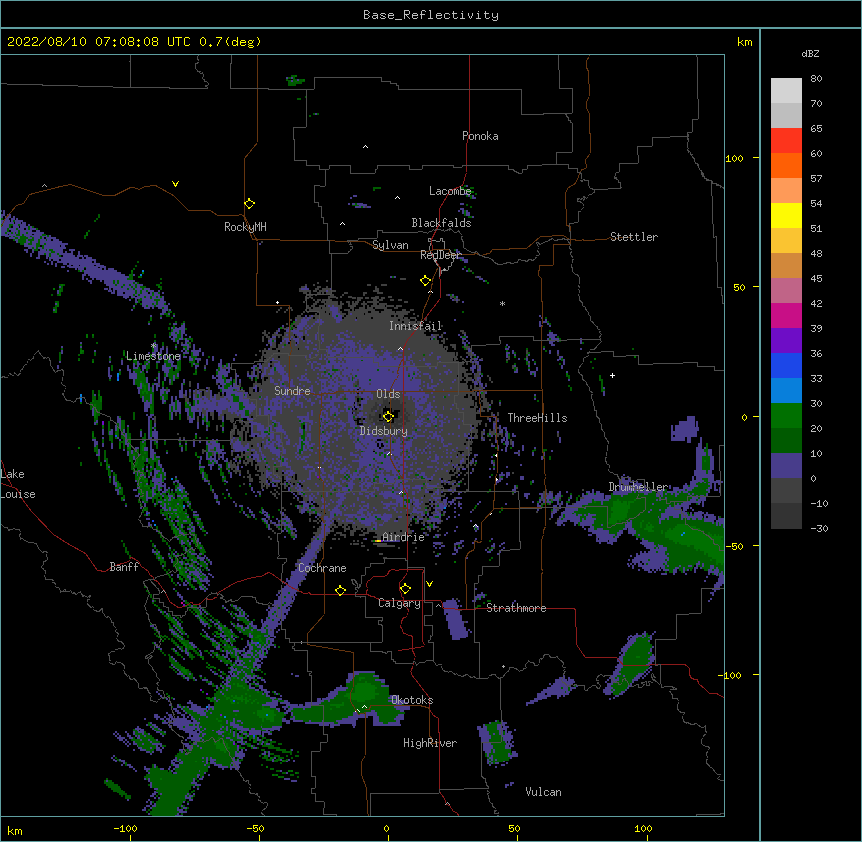
Task: Click the Strathmore label
Action: point(516,608)
